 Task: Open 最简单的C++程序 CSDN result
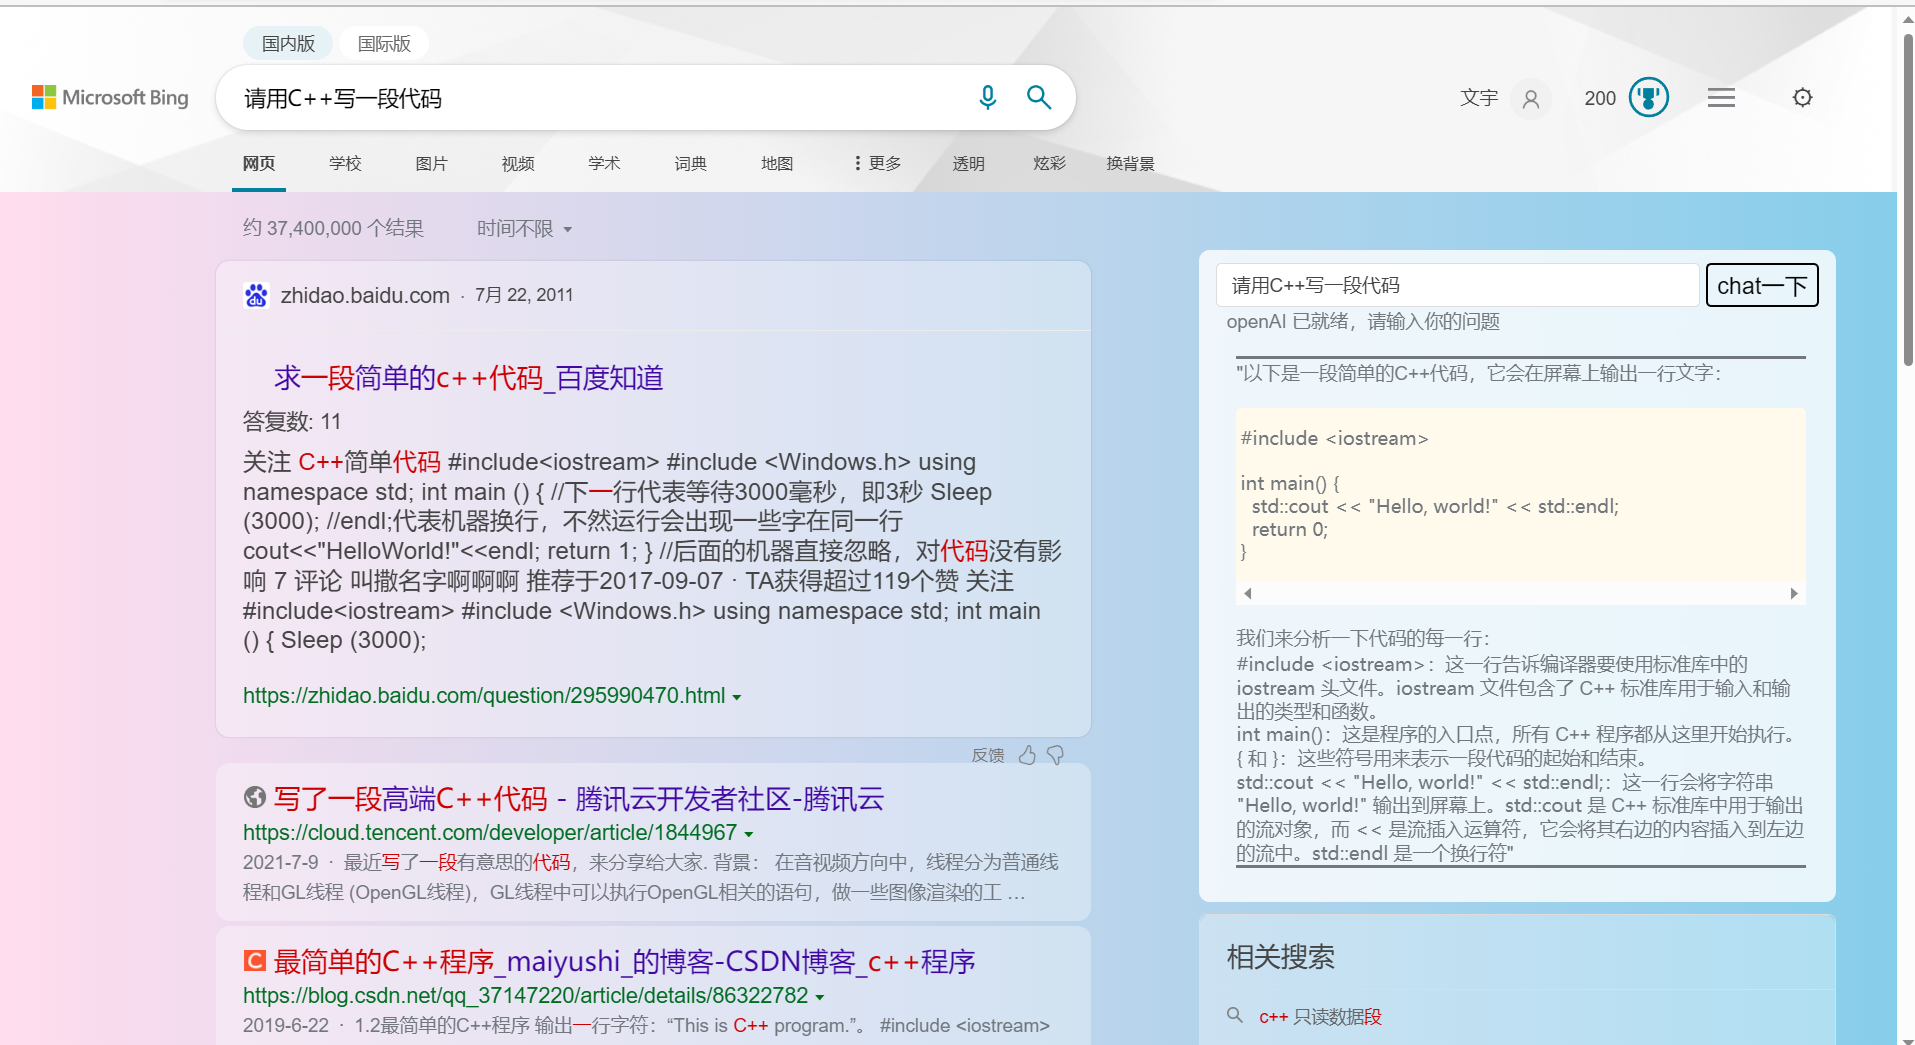coord(624,961)
